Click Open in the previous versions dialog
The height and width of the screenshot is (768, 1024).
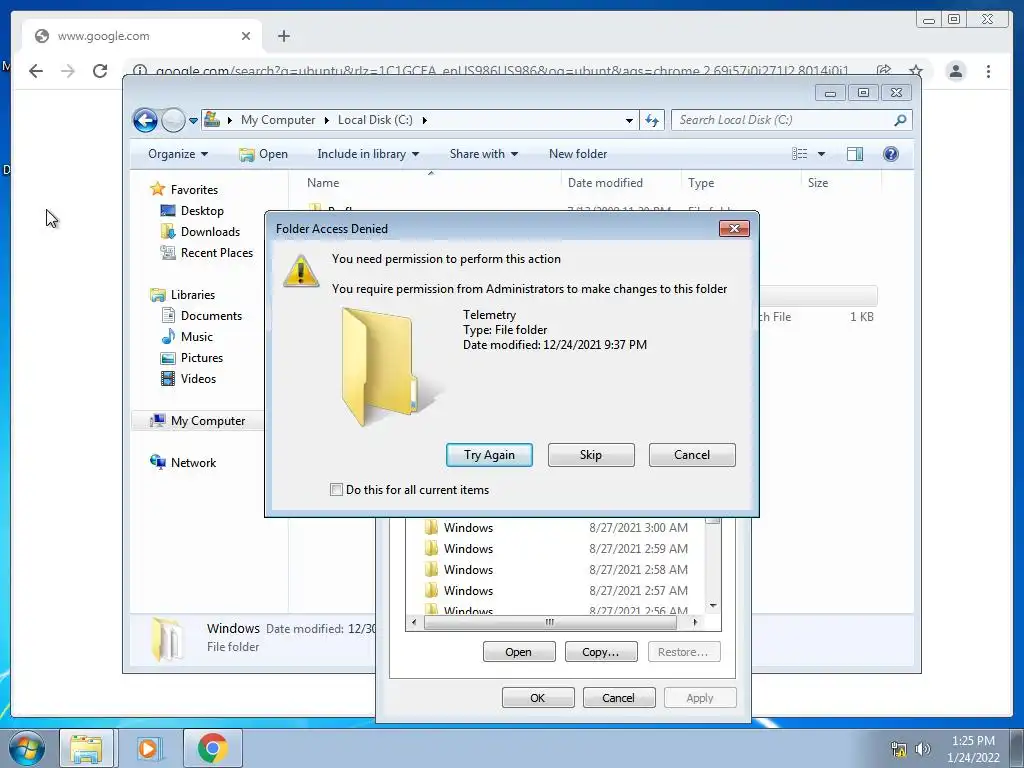[x=519, y=652]
